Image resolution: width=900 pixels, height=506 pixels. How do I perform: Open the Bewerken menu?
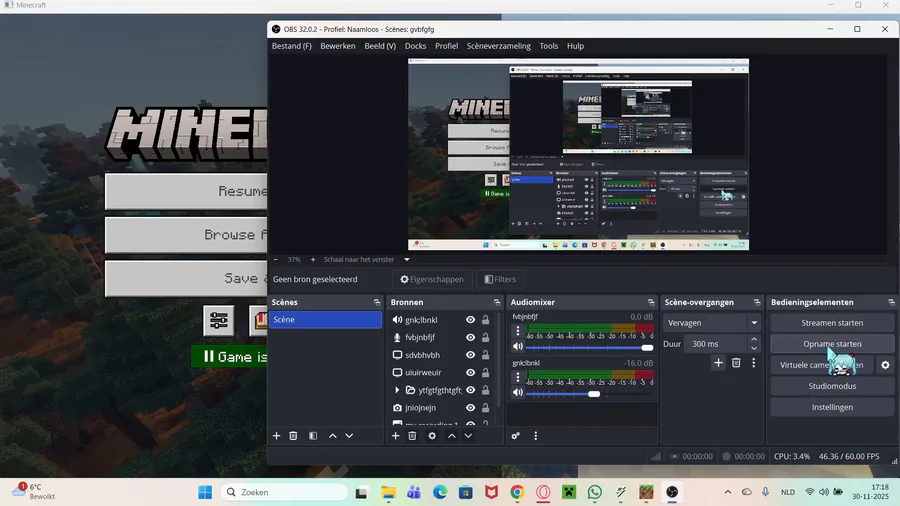(x=338, y=46)
